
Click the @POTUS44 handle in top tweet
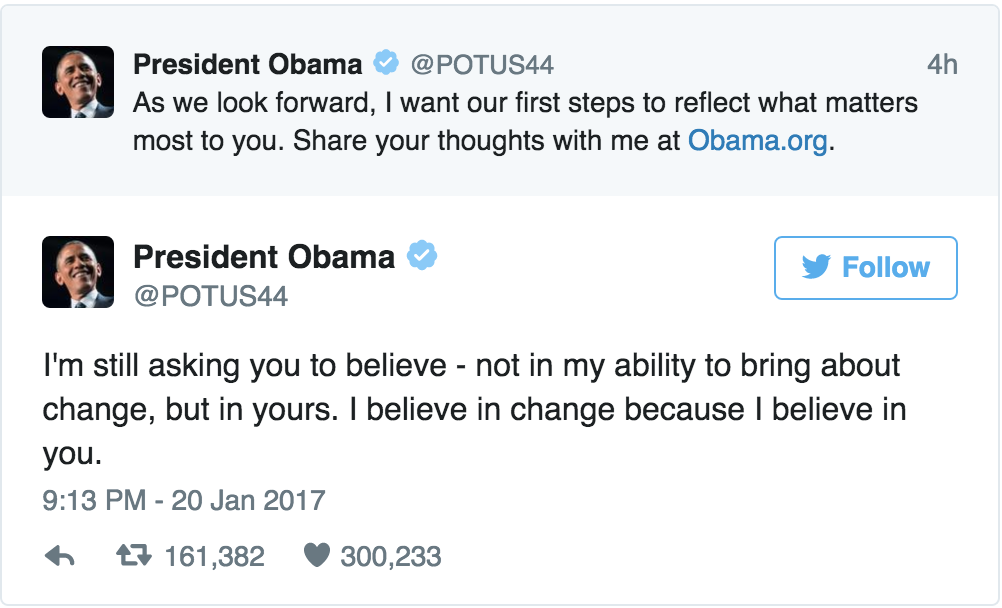[x=484, y=64]
